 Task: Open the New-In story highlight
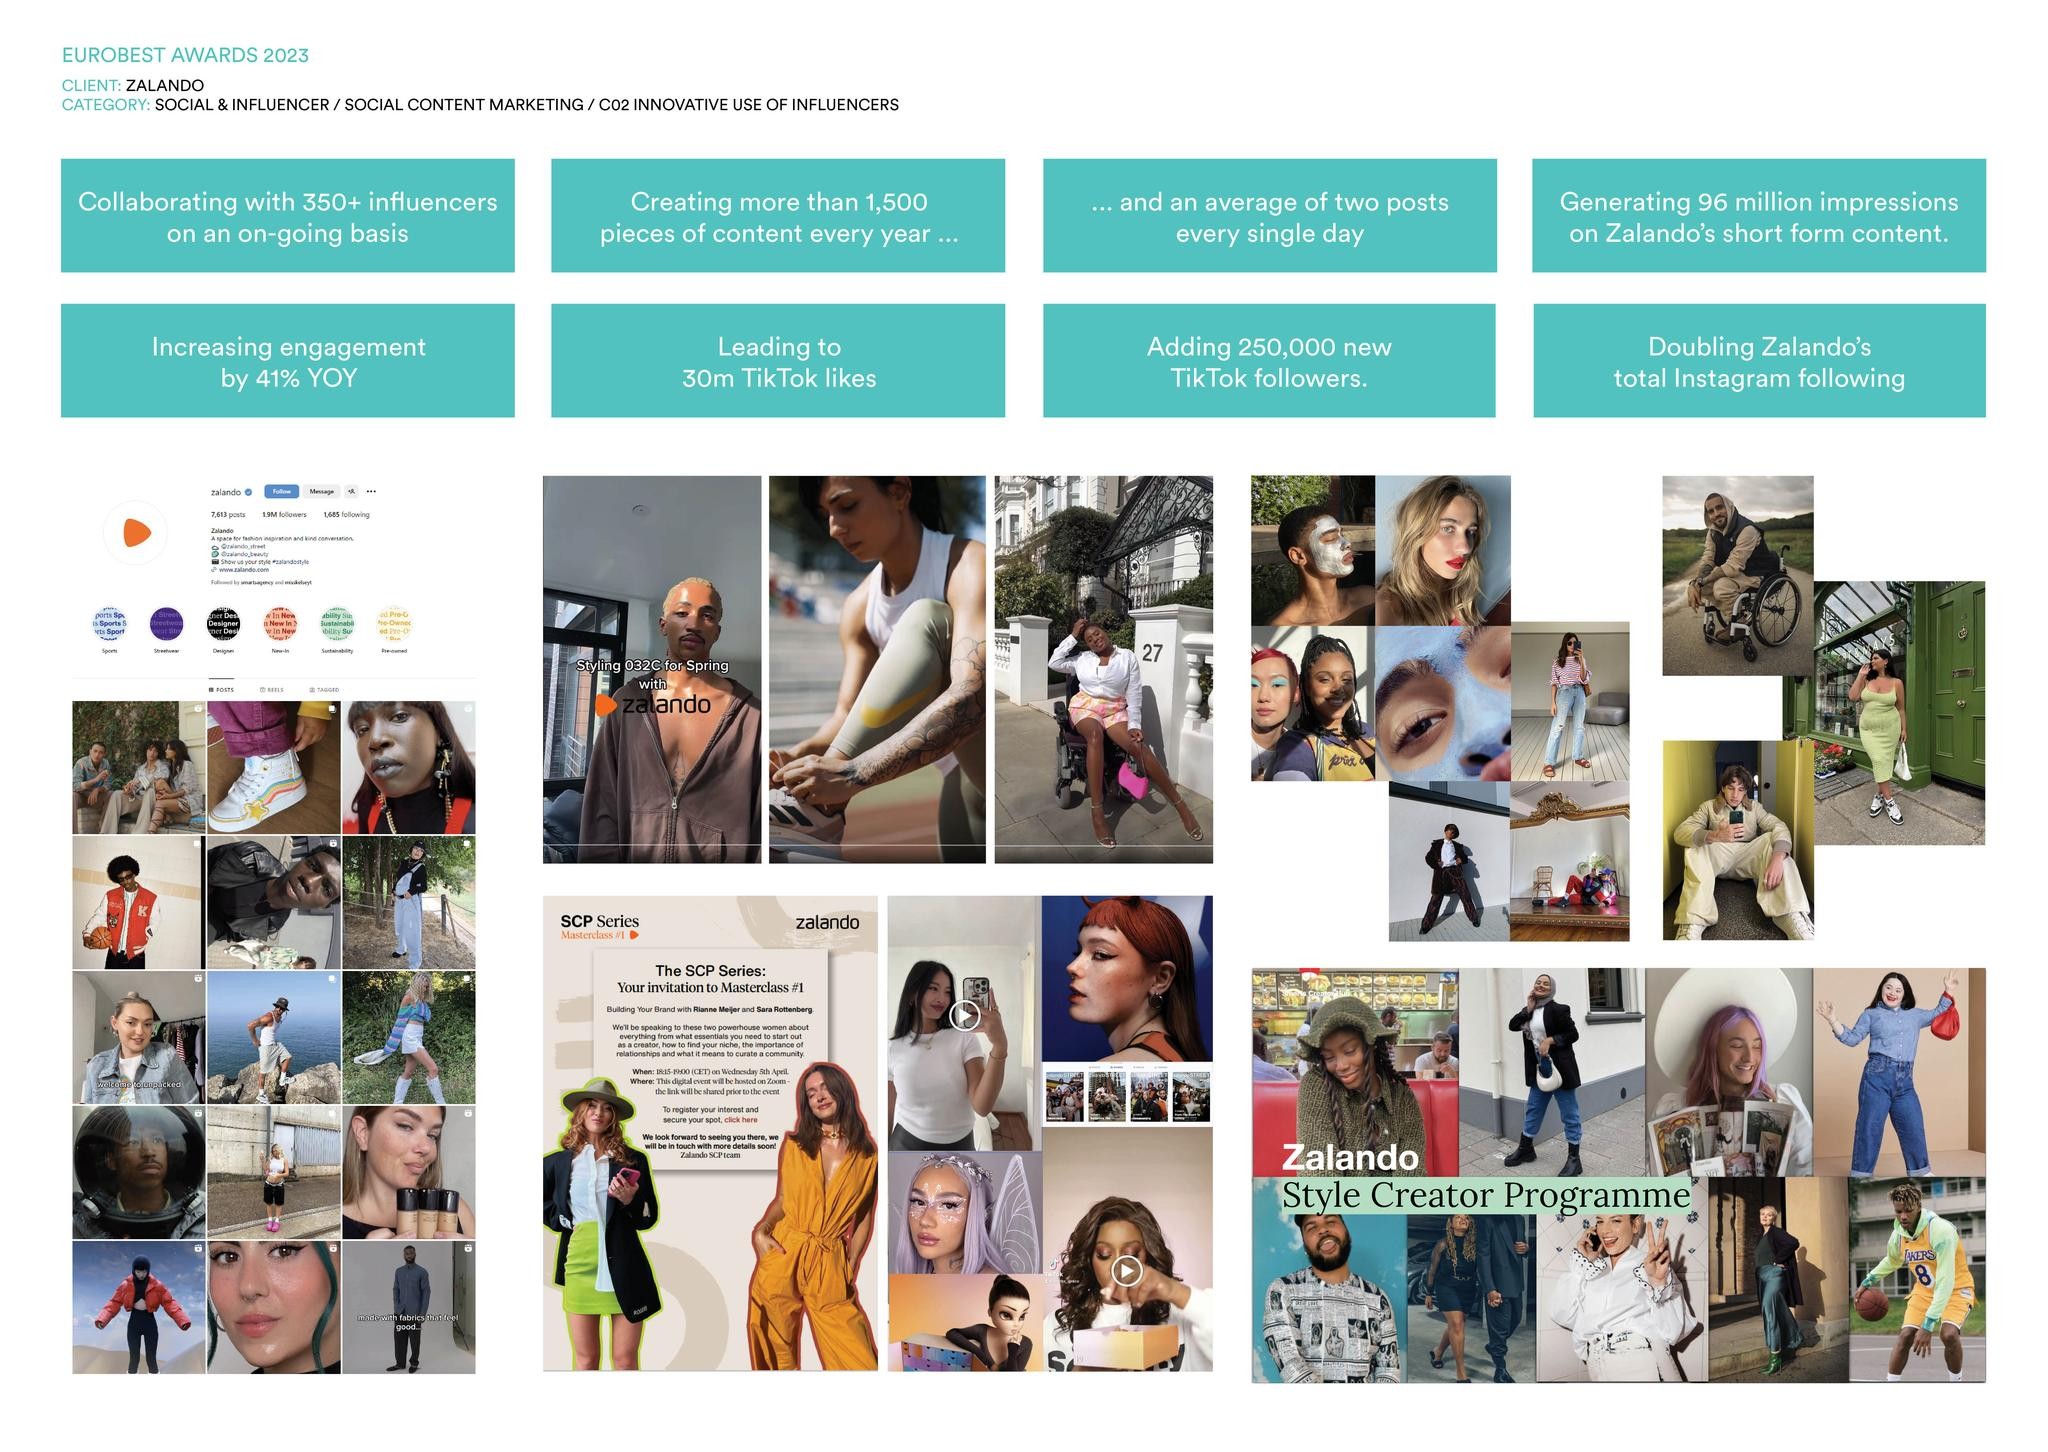(x=280, y=623)
